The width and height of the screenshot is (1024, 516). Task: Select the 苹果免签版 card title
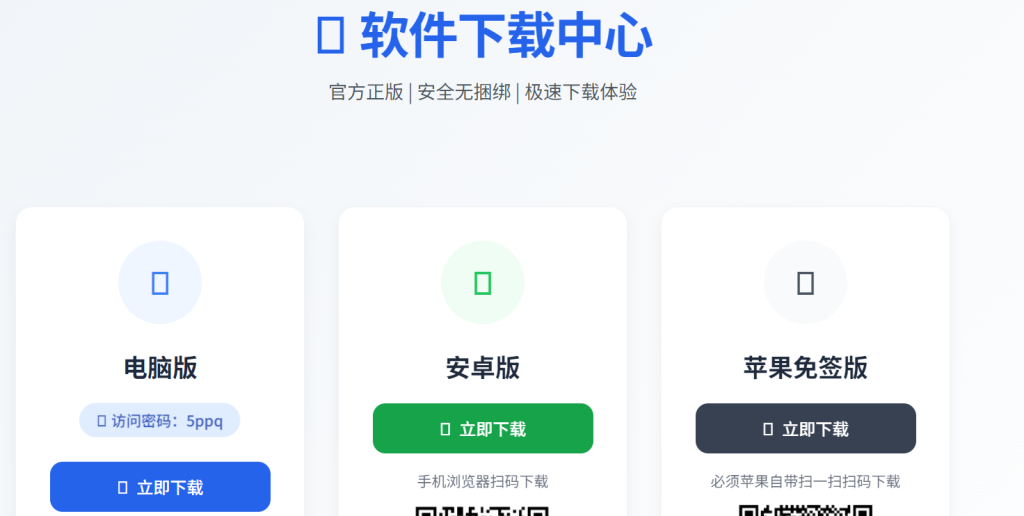point(805,368)
